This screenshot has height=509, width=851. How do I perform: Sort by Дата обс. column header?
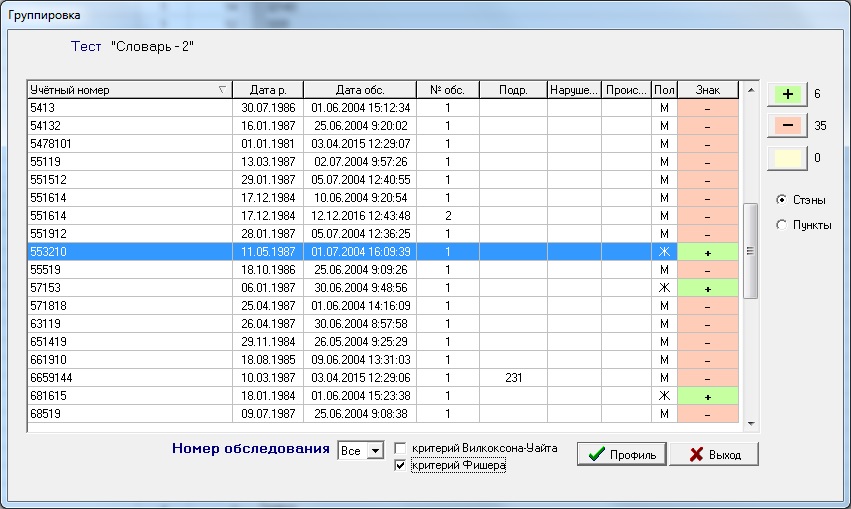pos(359,90)
